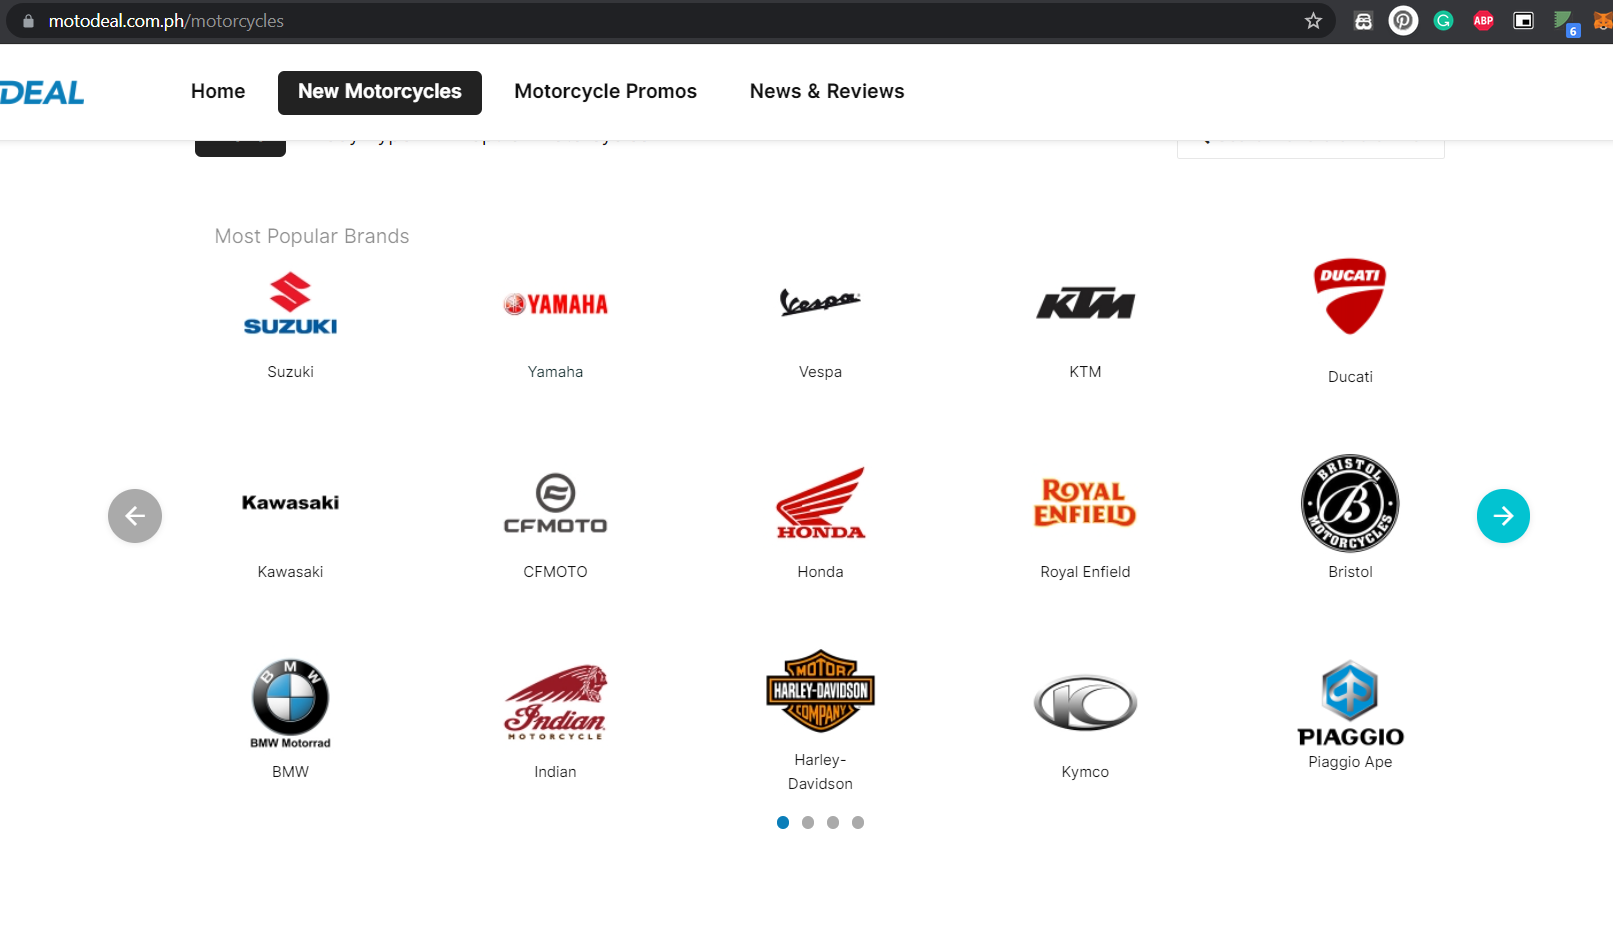The width and height of the screenshot is (1613, 930).
Task: Click the Indian Motorcycle headdress logo
Action: tap(555, 703)
